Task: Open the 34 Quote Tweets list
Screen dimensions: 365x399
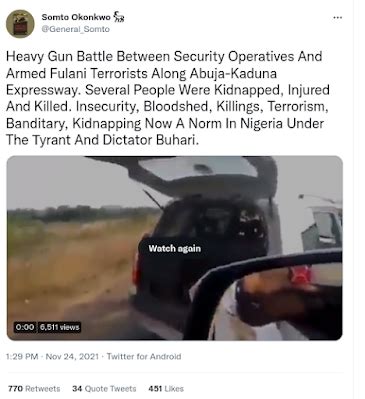Action: pyautogui.click(x=104, y=389)
